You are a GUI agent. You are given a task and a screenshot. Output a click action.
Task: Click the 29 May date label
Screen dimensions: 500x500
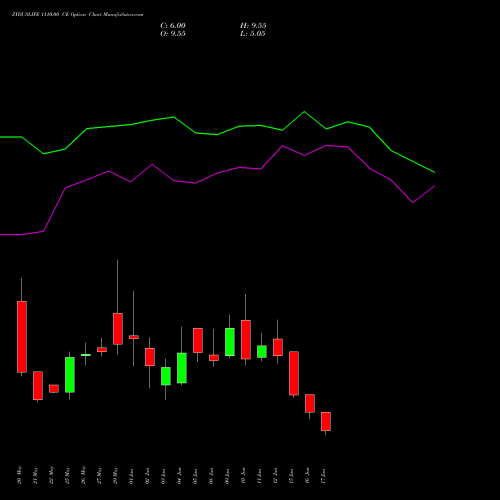click(x=116, y=475)
